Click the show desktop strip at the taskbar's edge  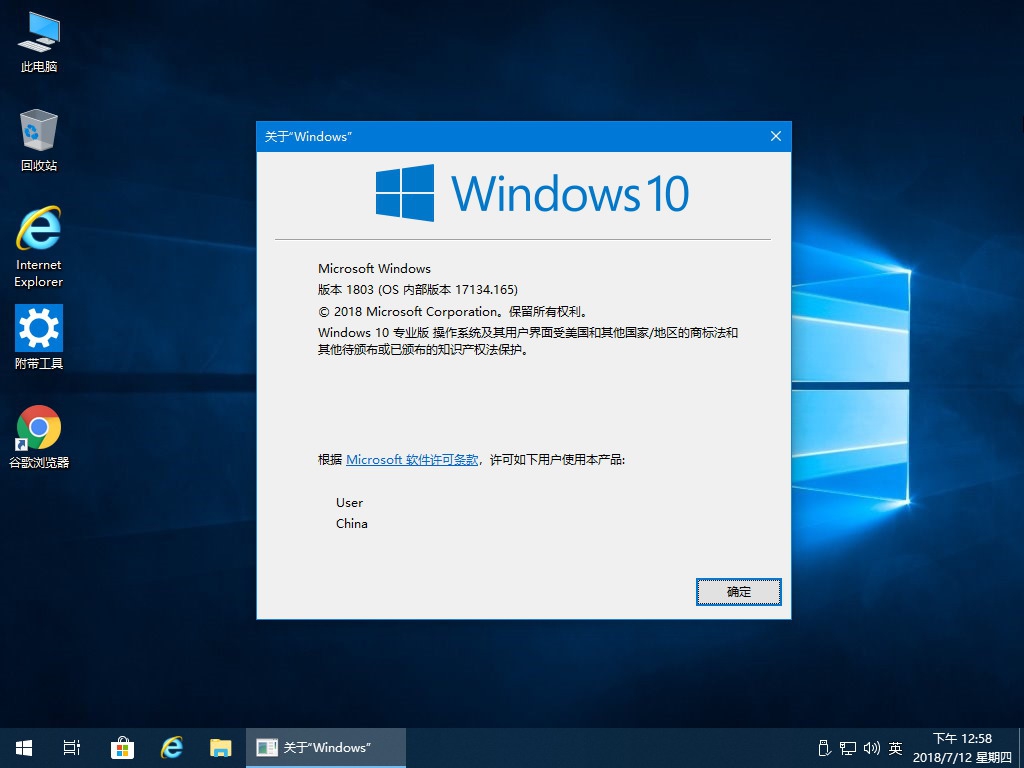(x=1020, y=748)
